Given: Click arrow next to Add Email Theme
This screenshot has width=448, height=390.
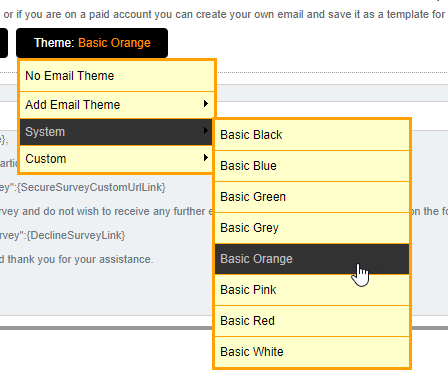Looking at the screenshot, I should [206, 104].
